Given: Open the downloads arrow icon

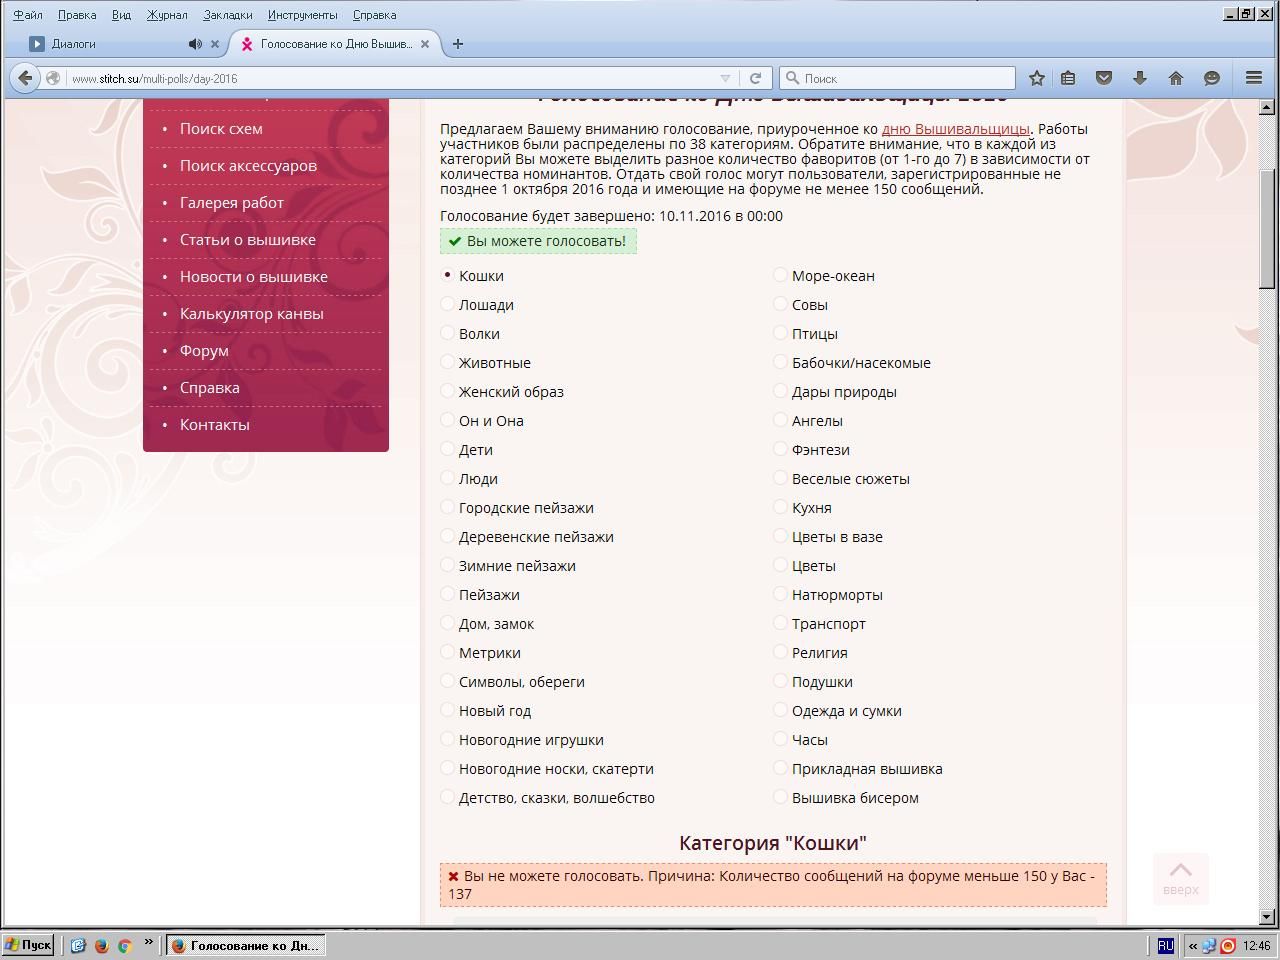Looking at the screenshot, I should click(x=1139, y=78).
